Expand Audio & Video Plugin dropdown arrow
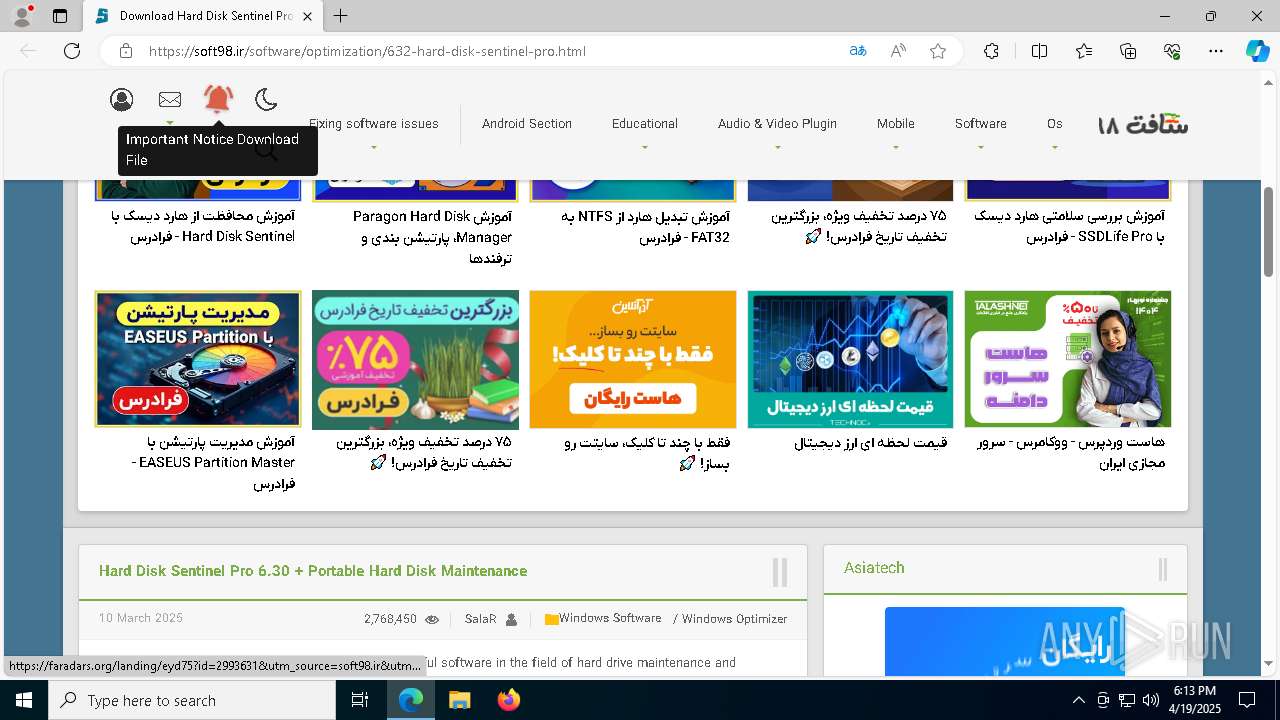This screenshot has height=720, width=1280. 777,148
